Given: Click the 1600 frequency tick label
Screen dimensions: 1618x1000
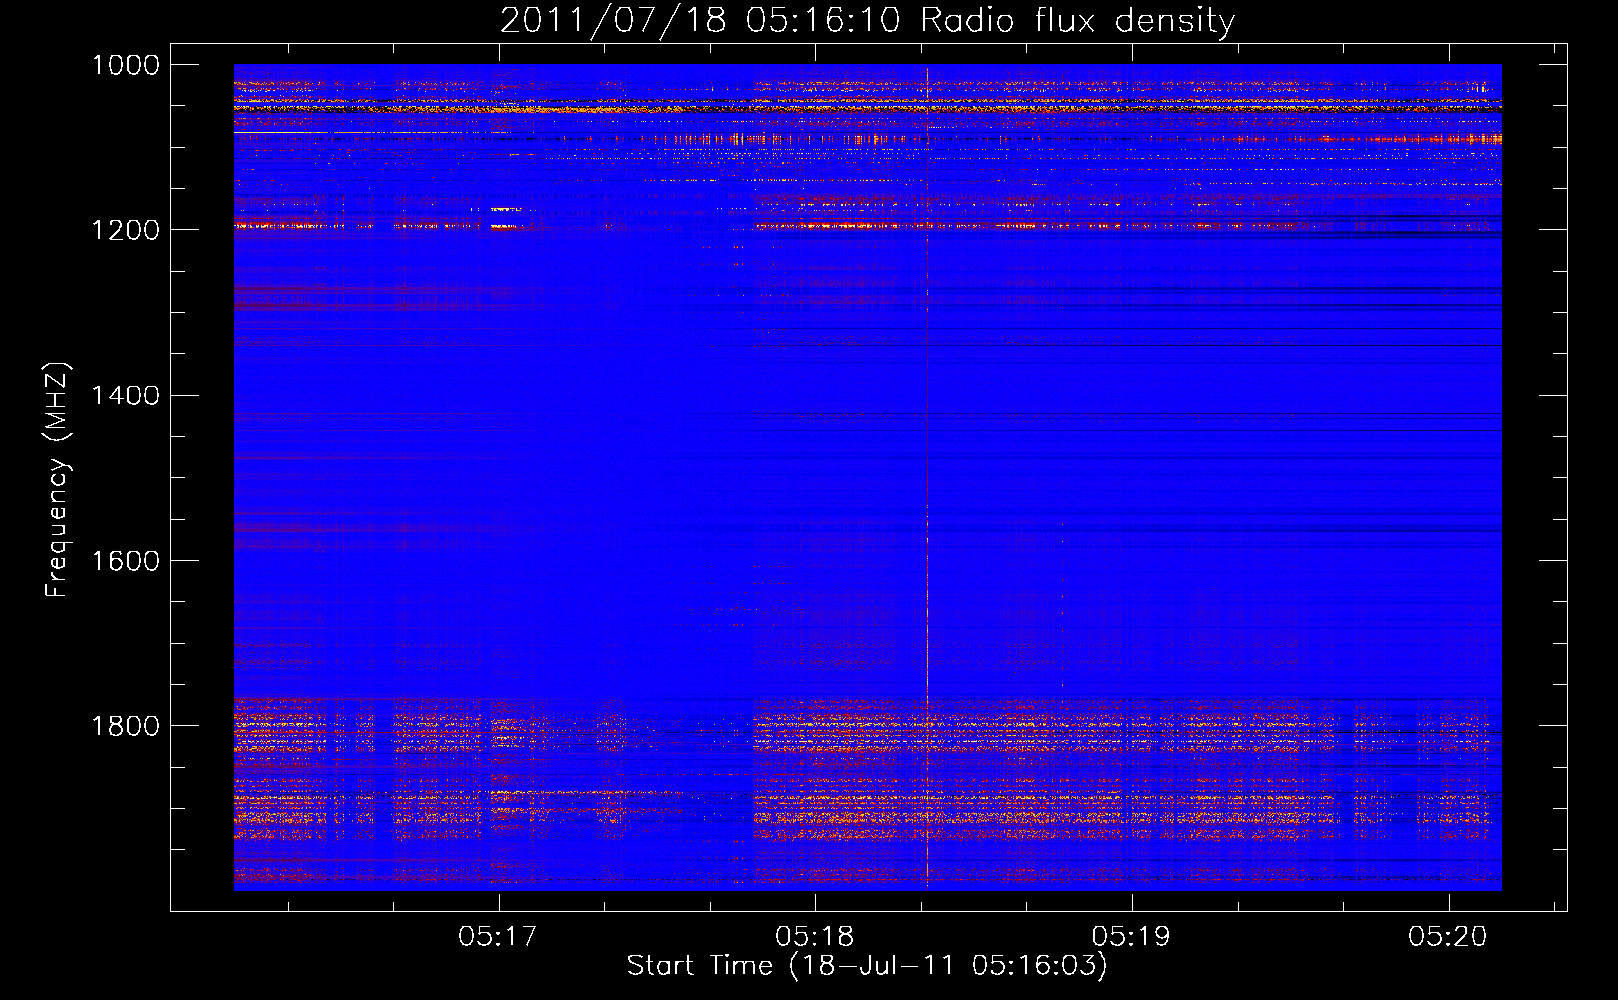Looking at the screenshot, I should pos(126,561).
